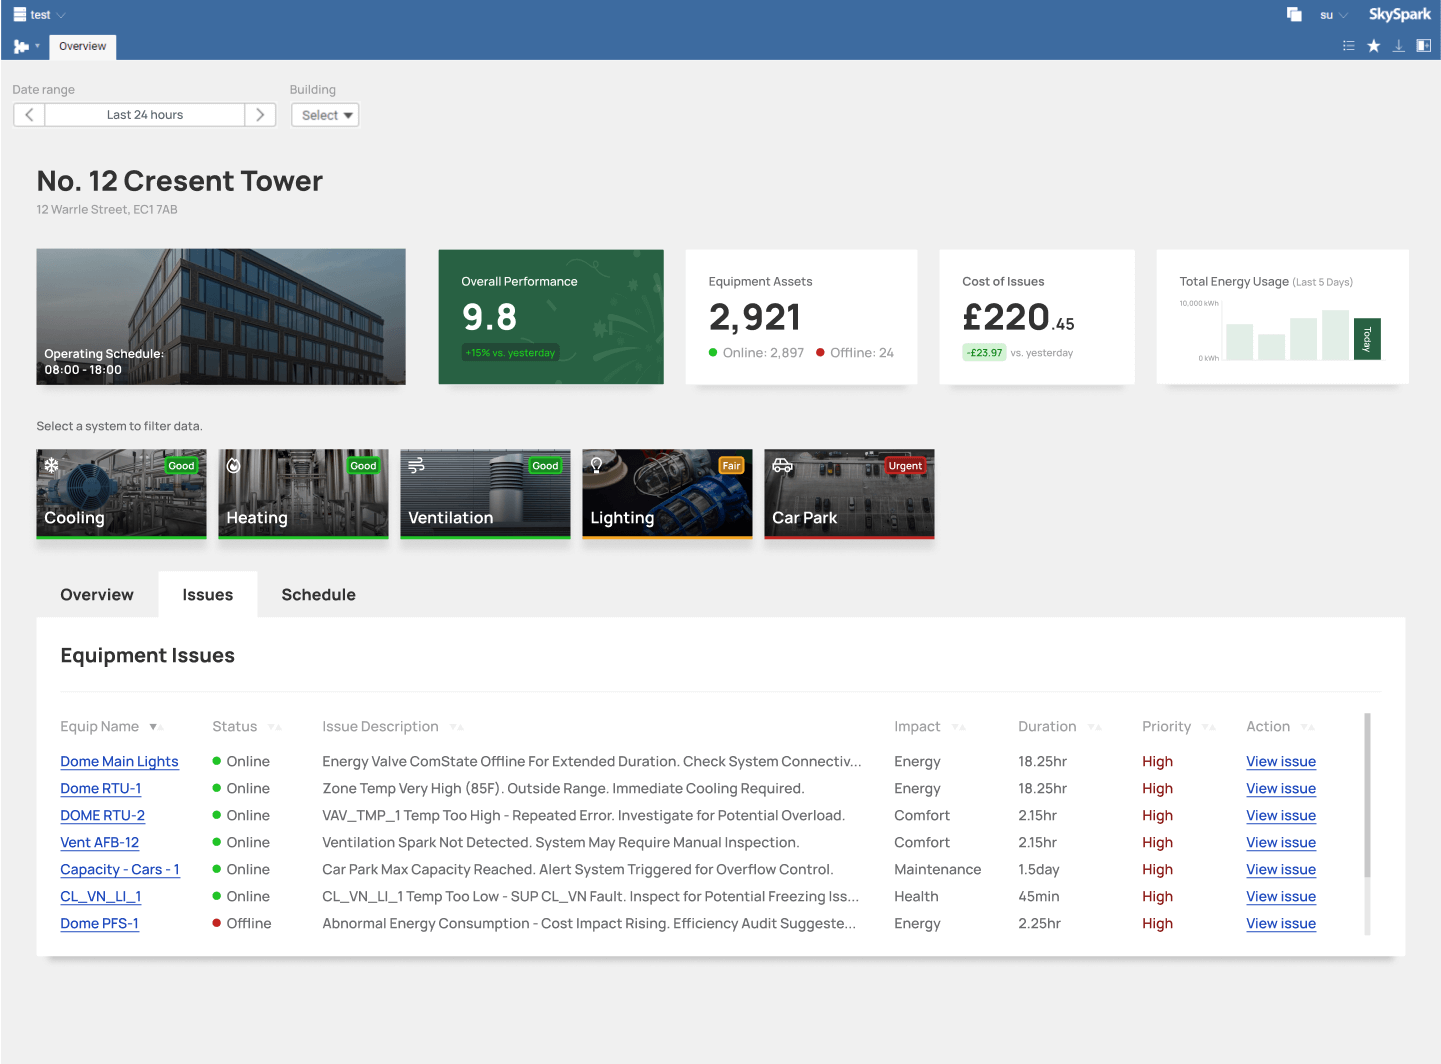Image resolution: width=1441 pixels, height=1064 pixels.
Task: Click the favorites star icon
Action: coord(1373,46)
